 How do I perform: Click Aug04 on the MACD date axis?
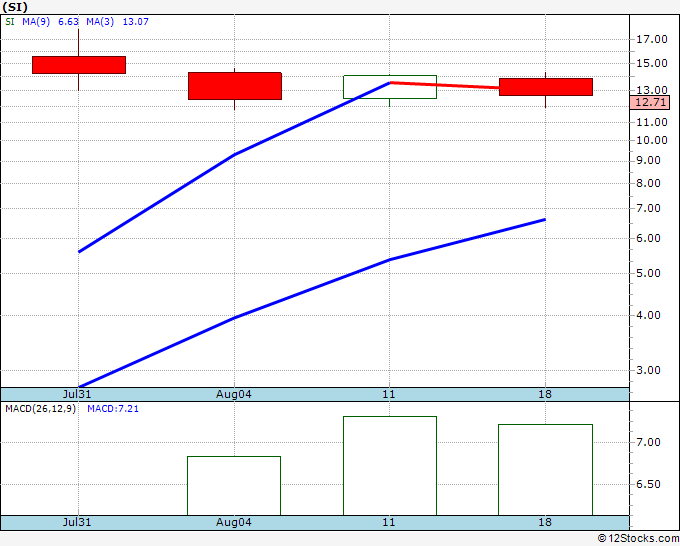point(233,522)
